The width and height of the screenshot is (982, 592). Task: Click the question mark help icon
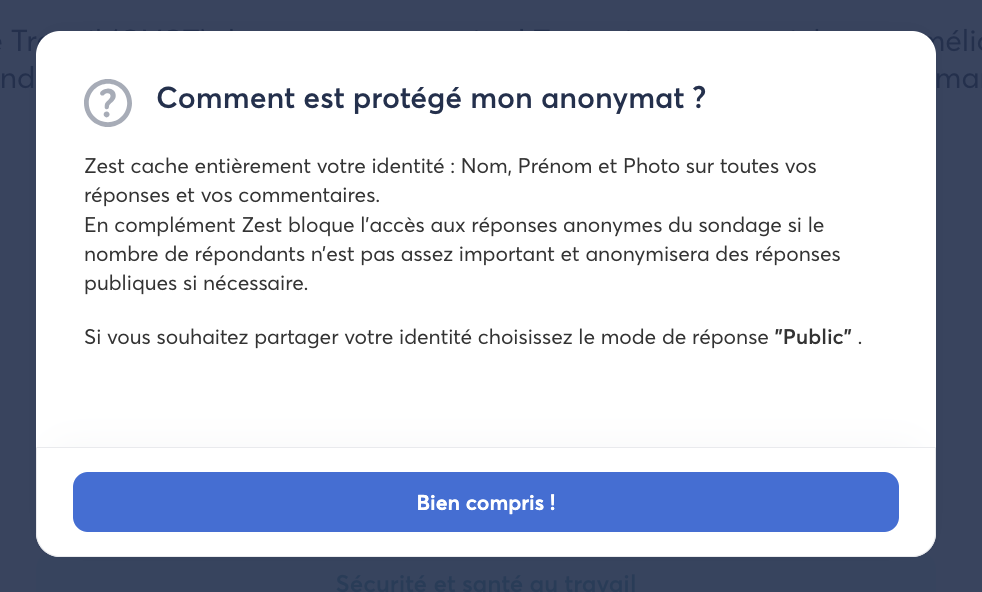tap(107, 102)
